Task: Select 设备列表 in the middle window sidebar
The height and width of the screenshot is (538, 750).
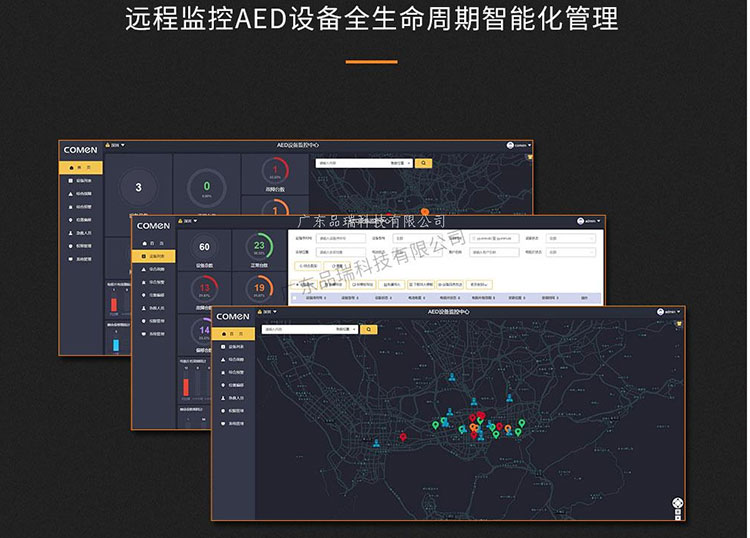Action: click(x=154, y=256)
